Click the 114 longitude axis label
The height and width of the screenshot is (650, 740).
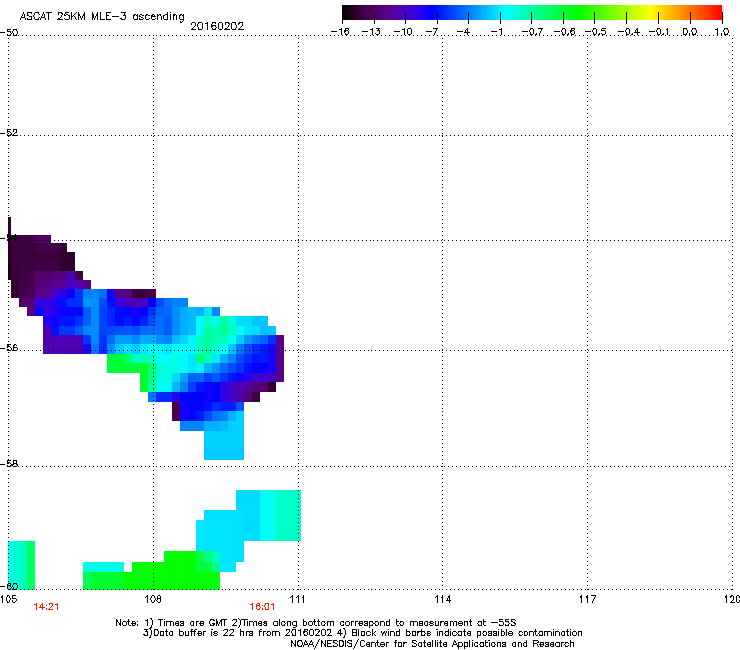click(443, 599)
